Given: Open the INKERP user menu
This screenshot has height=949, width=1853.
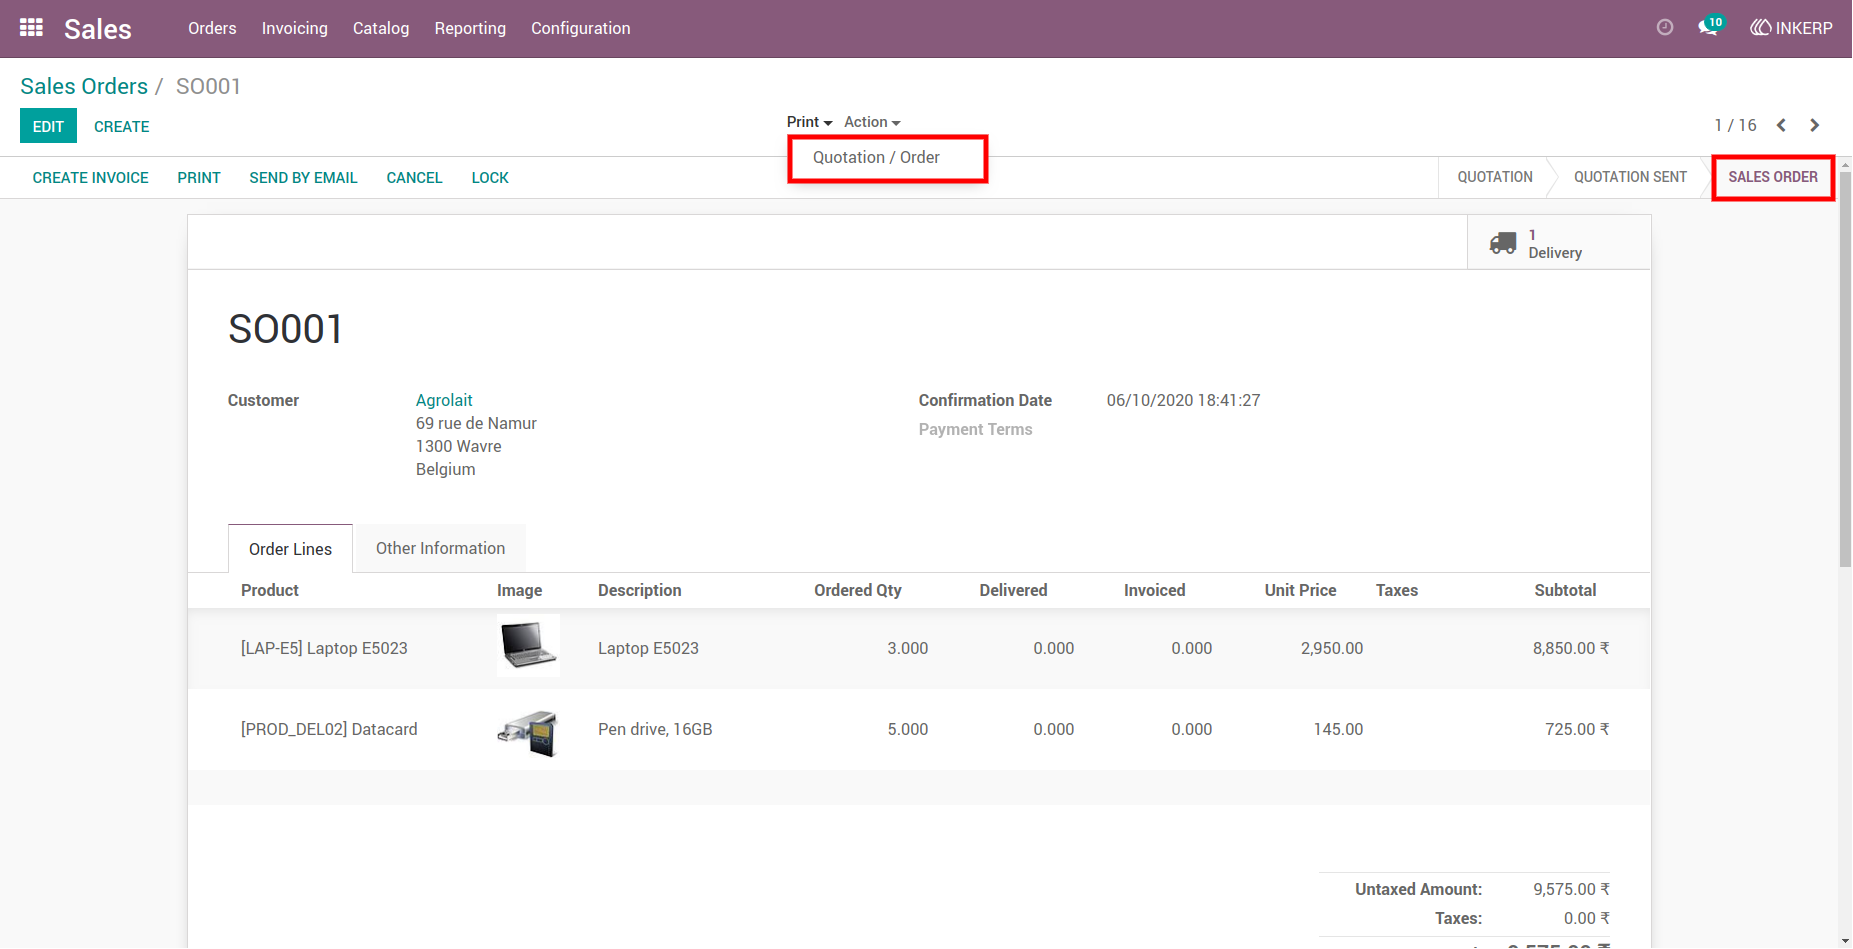Looking at the screenshot, I should [1791, 28].
